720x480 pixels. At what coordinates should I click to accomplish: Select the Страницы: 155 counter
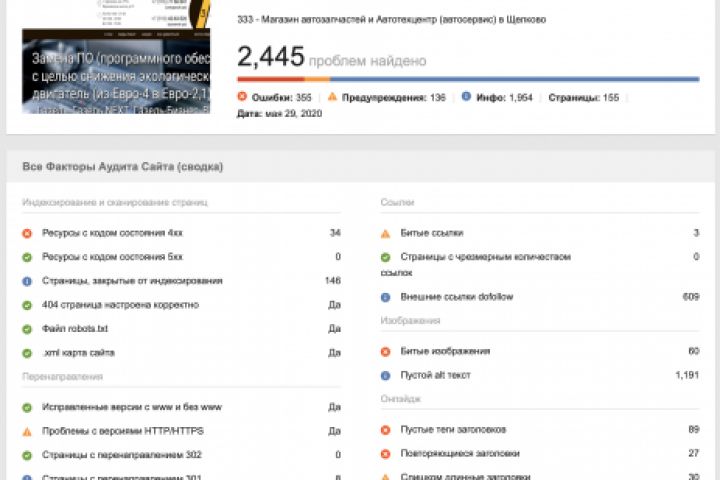click(584, 97)
